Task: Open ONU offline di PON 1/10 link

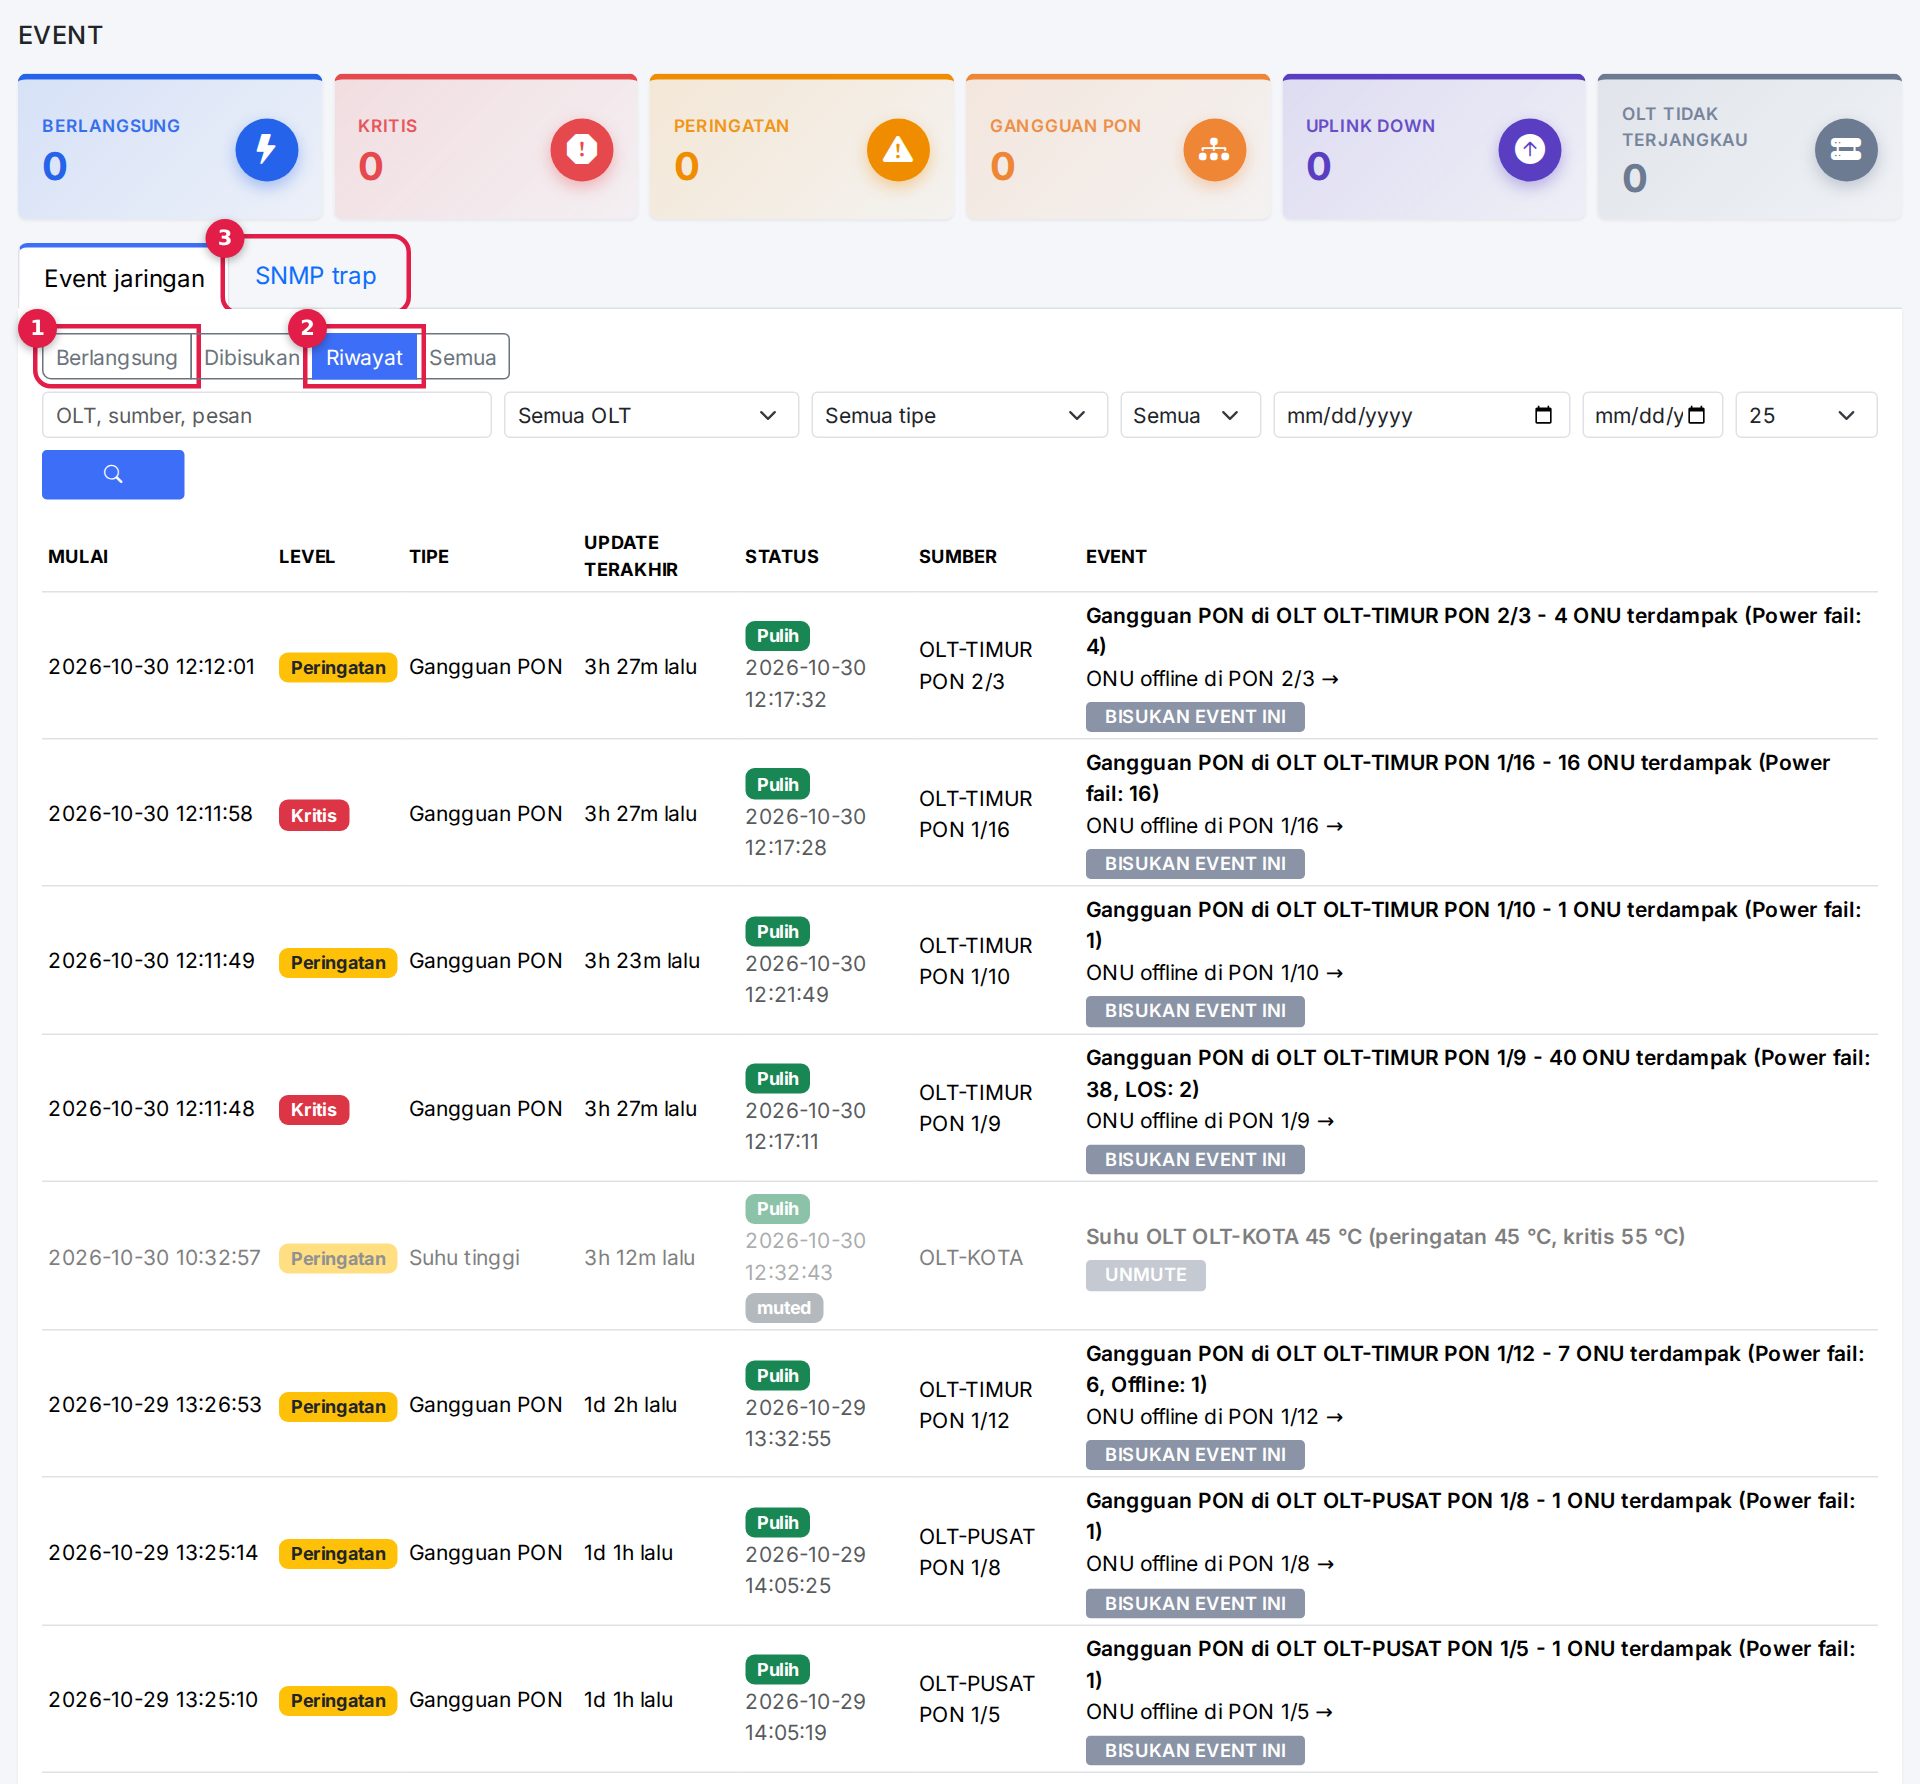Action: click(1214, 973)
